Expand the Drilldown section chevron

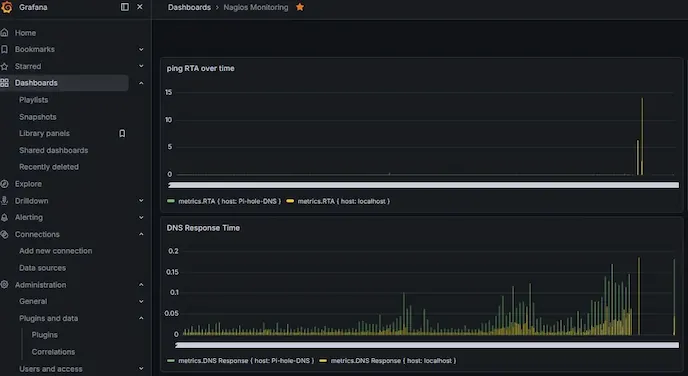141,201
